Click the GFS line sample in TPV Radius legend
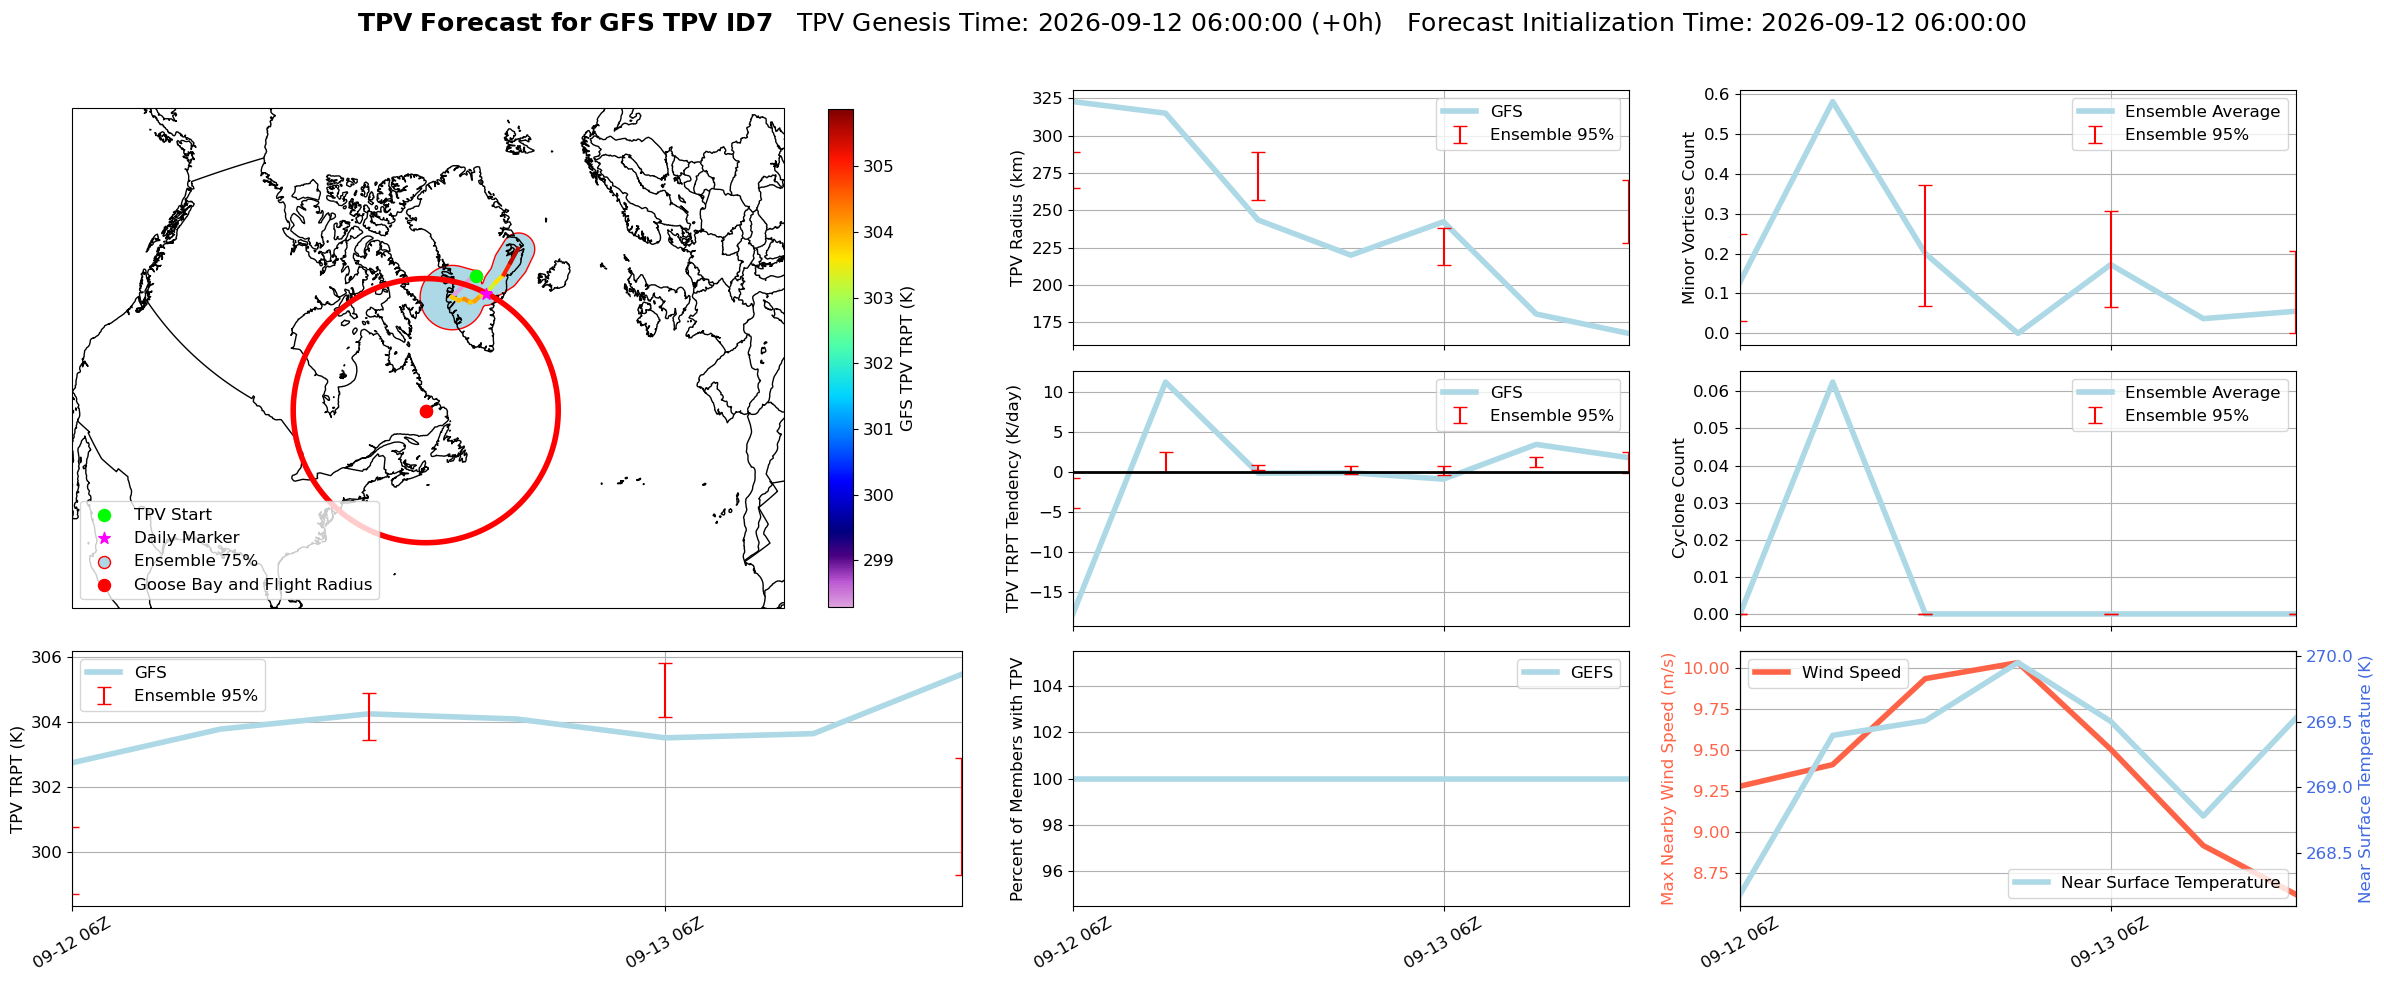2384x982 pixels. click(1460, 112)
